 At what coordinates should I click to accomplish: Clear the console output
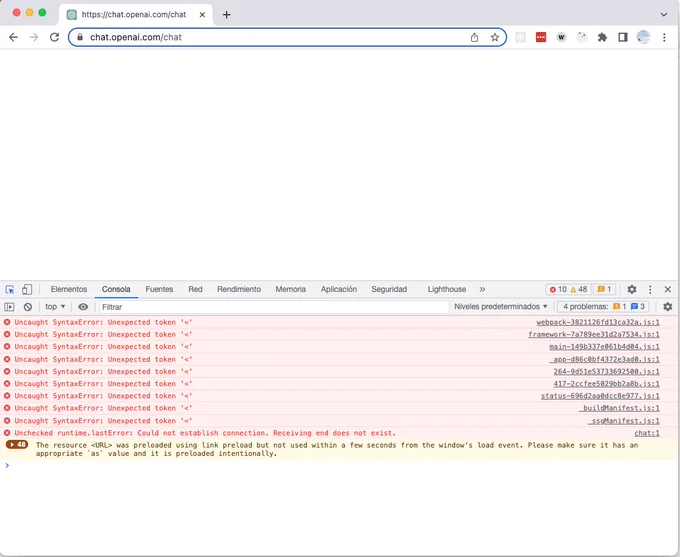point(28,307)
